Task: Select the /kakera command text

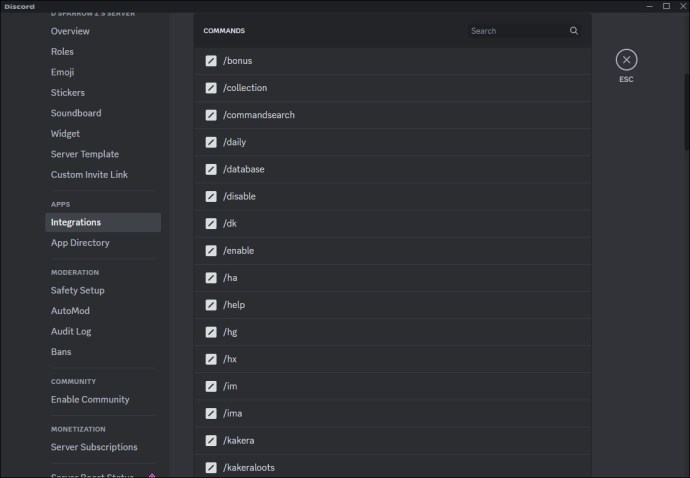Action: [239, 441]
